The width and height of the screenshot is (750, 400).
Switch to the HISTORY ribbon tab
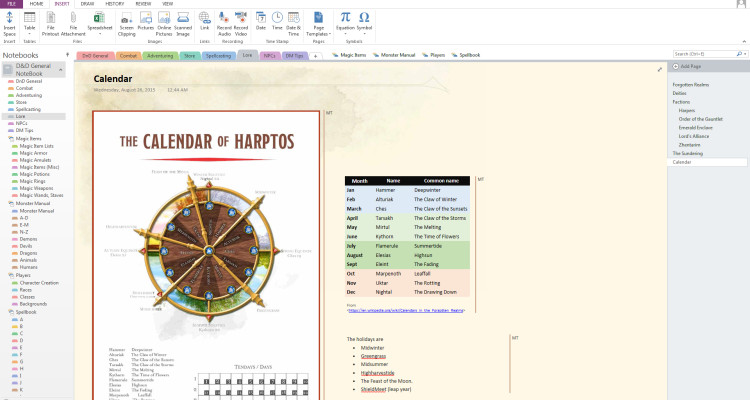114,4
